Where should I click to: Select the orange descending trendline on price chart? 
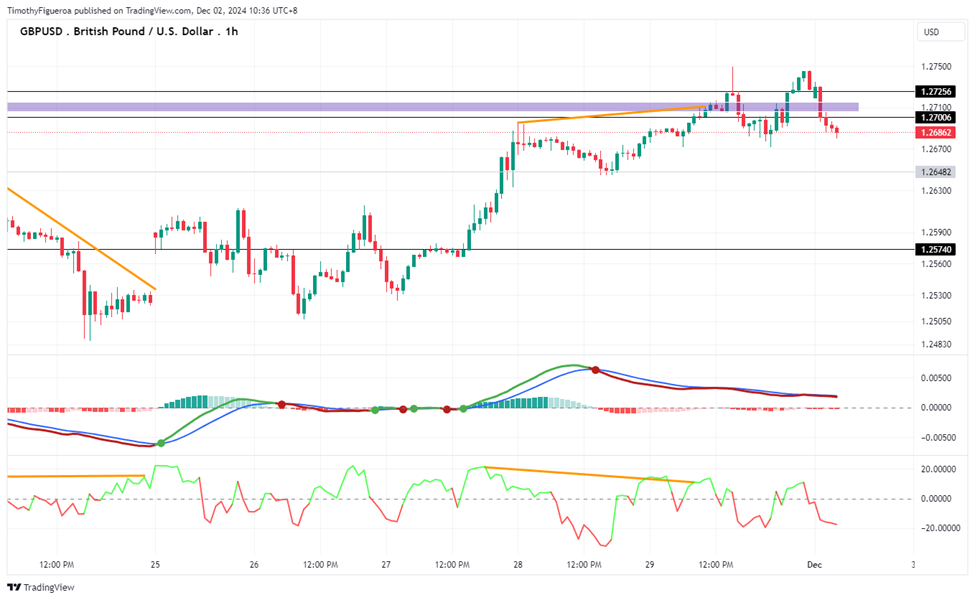[81, 238]
